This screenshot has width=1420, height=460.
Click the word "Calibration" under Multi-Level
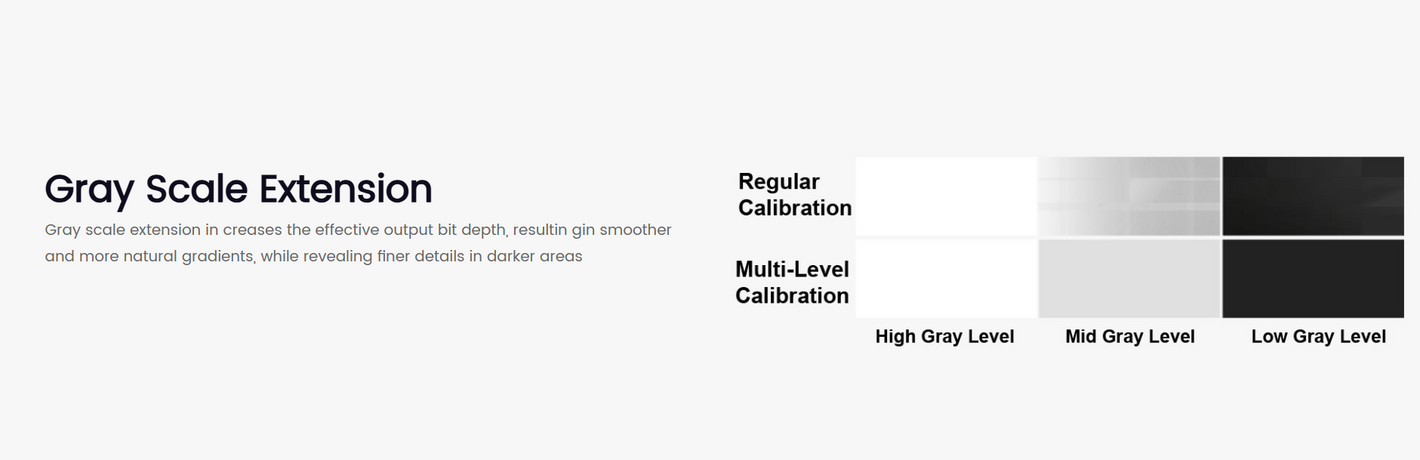pyautogui.click(x=792, y=296)
